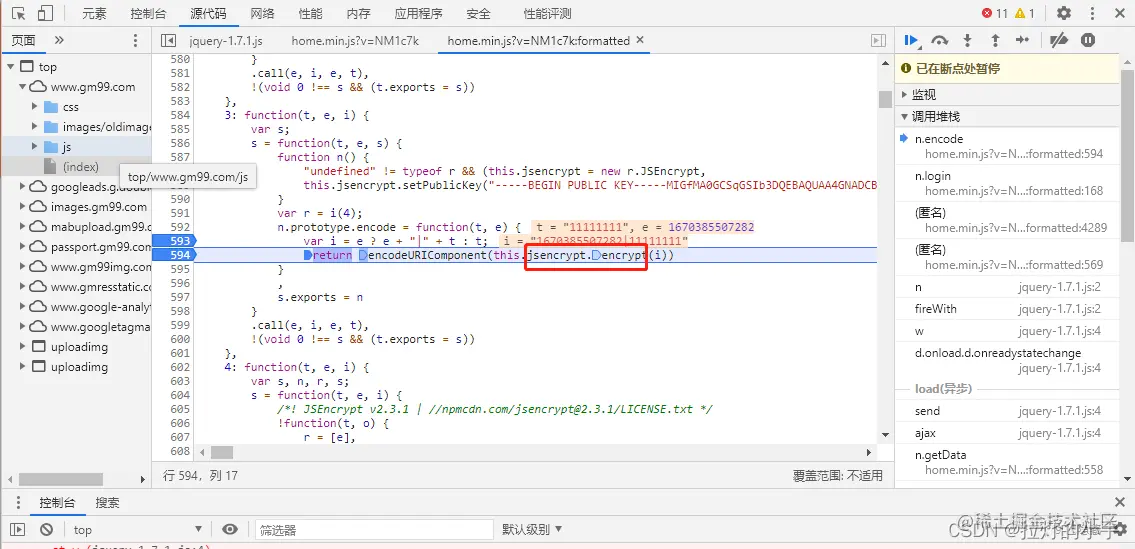
Task: Select the 搜索 drawer tab
Action: (x=107, y=503)
